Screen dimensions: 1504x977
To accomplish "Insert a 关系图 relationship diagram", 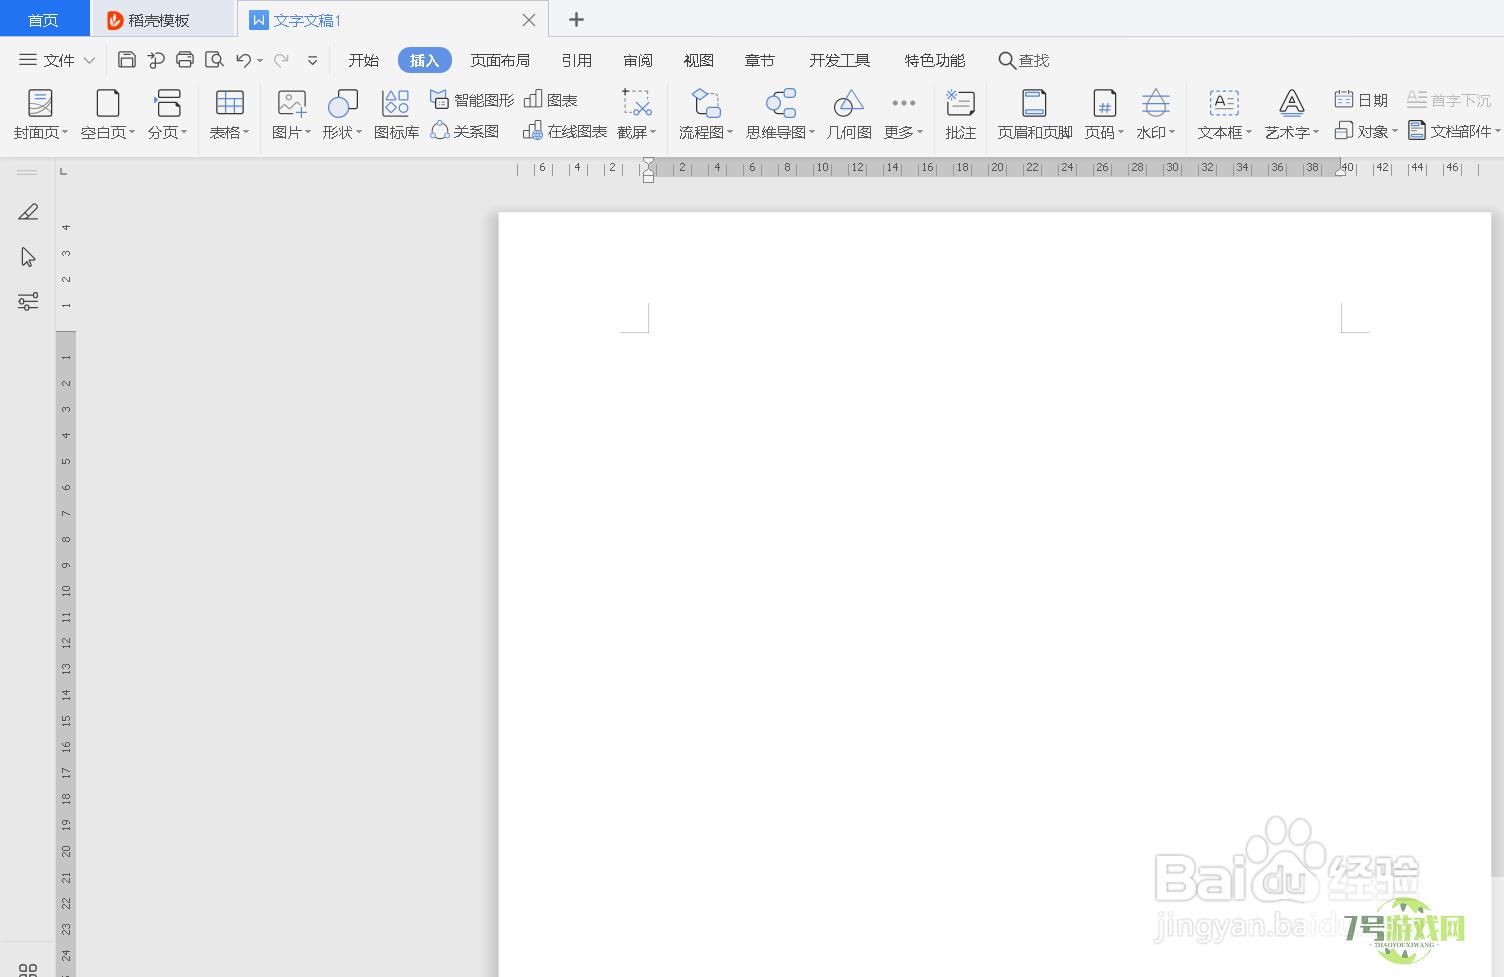I will coord(465,131).
